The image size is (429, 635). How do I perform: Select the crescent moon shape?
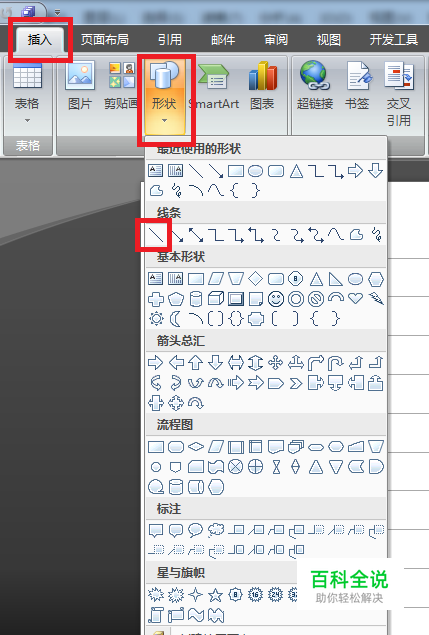(176, 319)
